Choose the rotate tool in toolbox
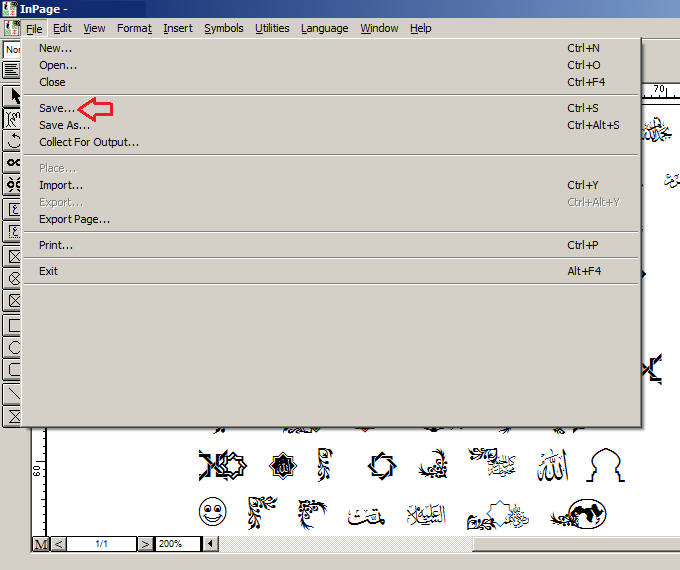 point(13,141)
